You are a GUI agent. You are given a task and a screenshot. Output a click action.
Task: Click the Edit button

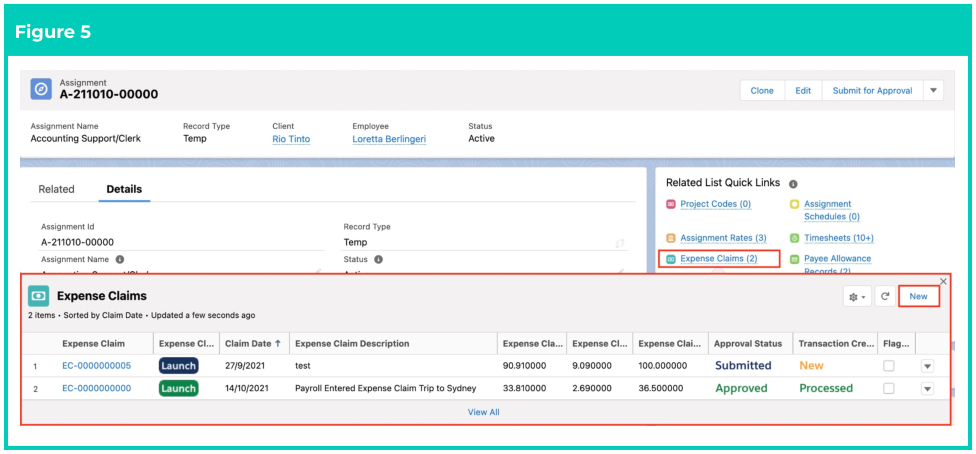803,90
